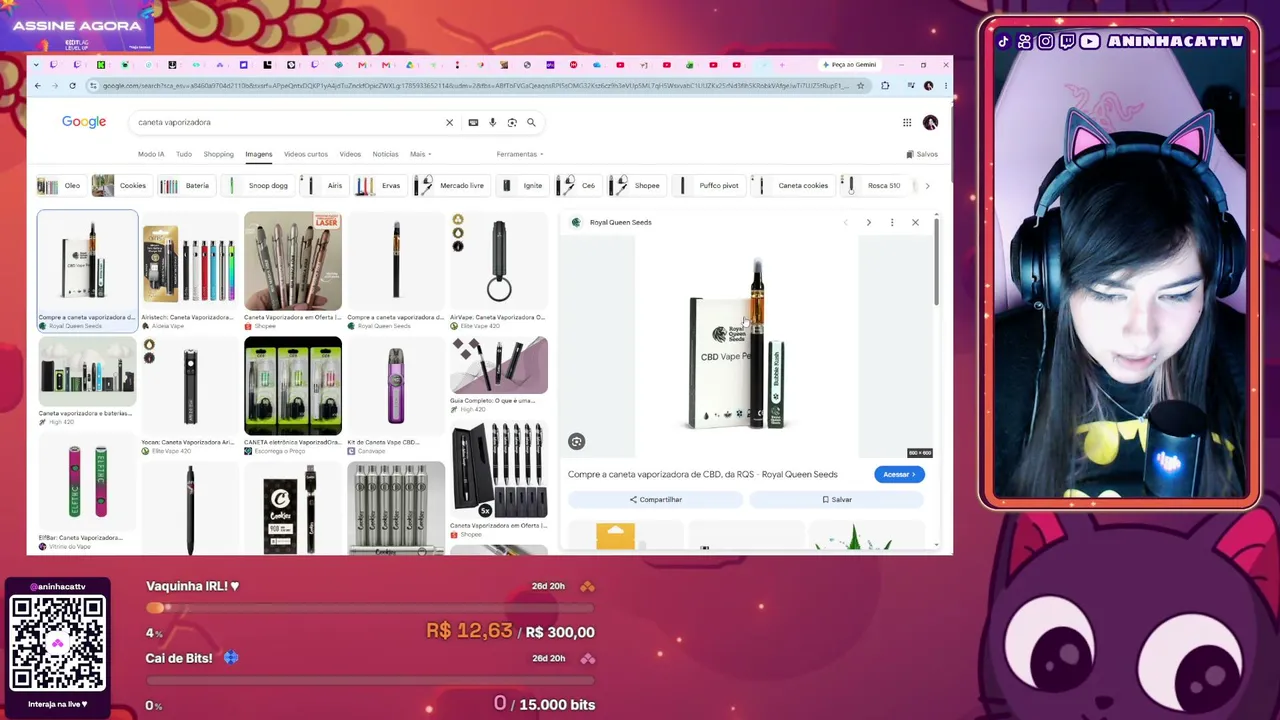Apply the Ervas filter chip
This screenshot has width=1280, height=720.
click(378, 186)
